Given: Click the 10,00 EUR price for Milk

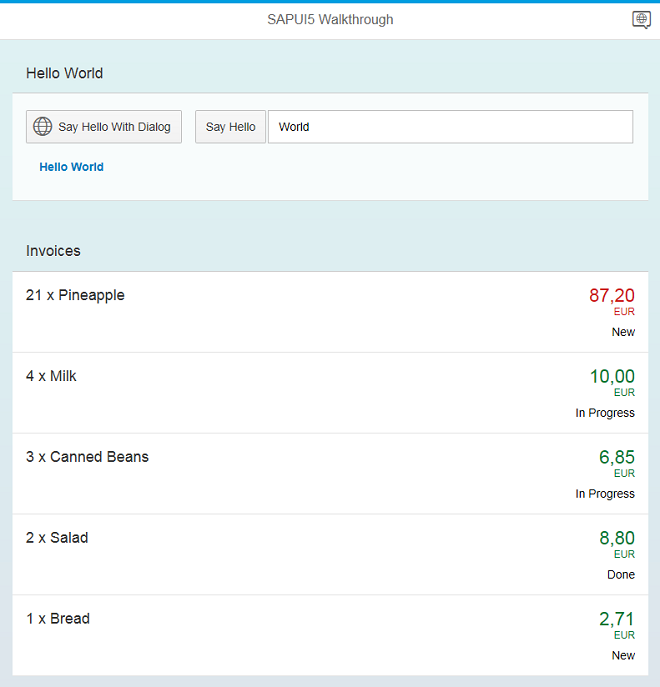Looking at the screenshot, I should pyautogui.click(x=611, y=376).
